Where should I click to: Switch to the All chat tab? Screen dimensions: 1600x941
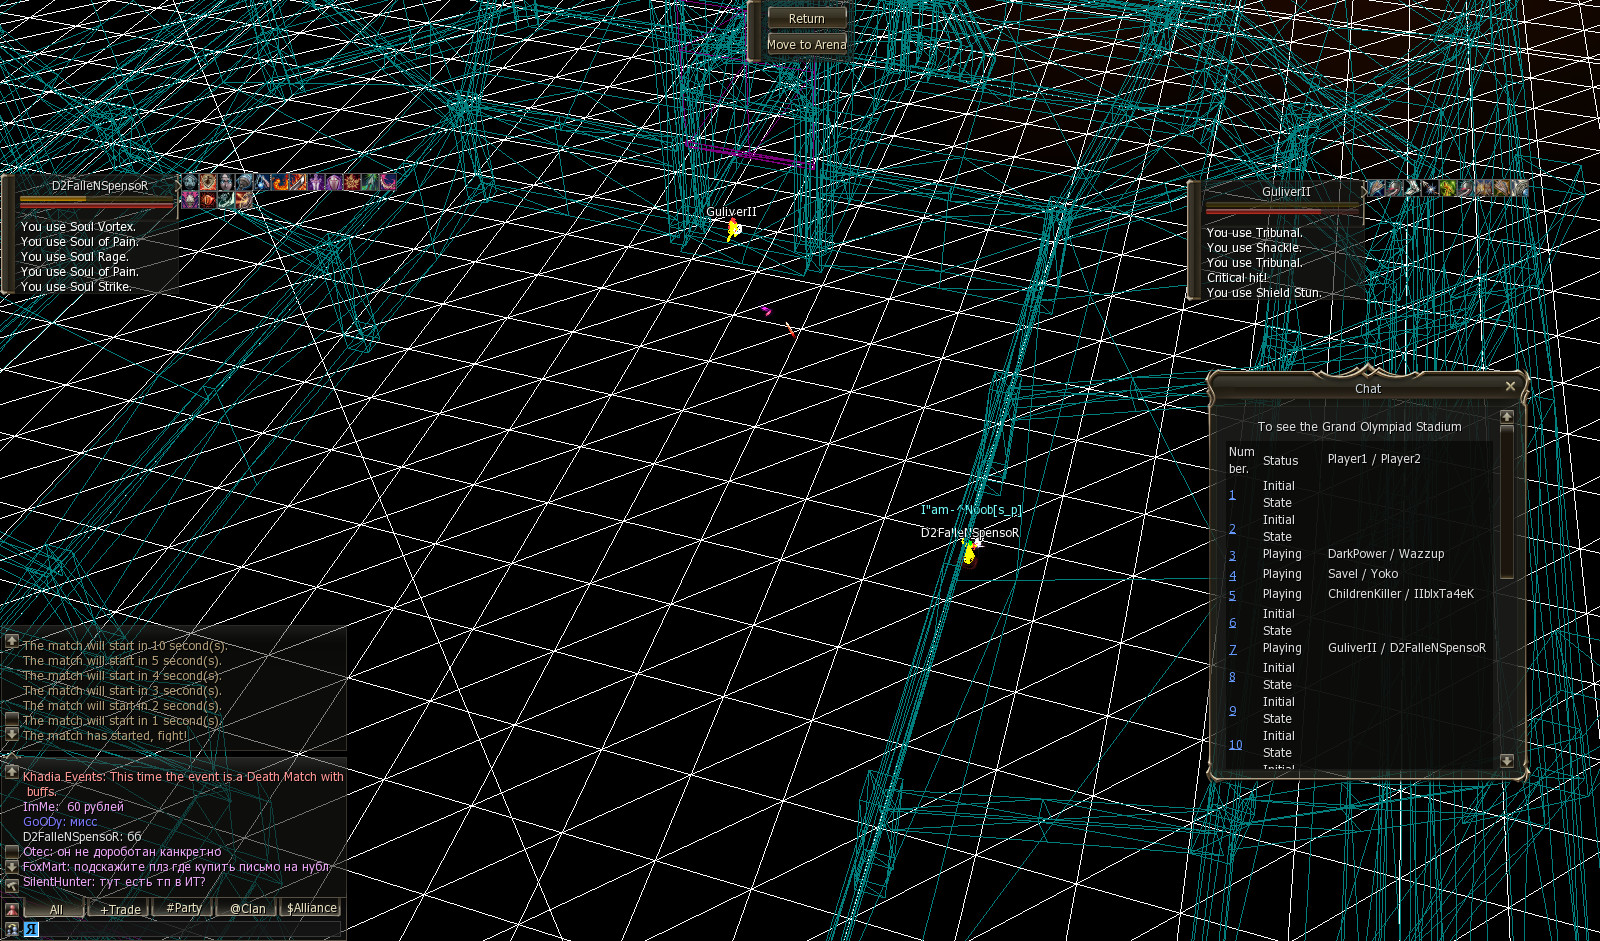click(x=56, y=908)
